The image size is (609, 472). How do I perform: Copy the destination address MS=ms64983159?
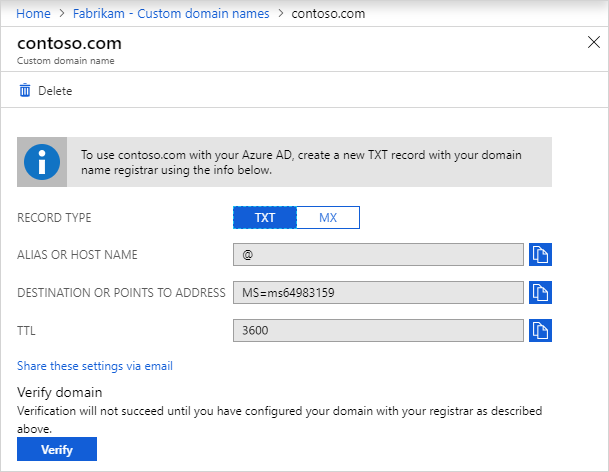(540, 293)
